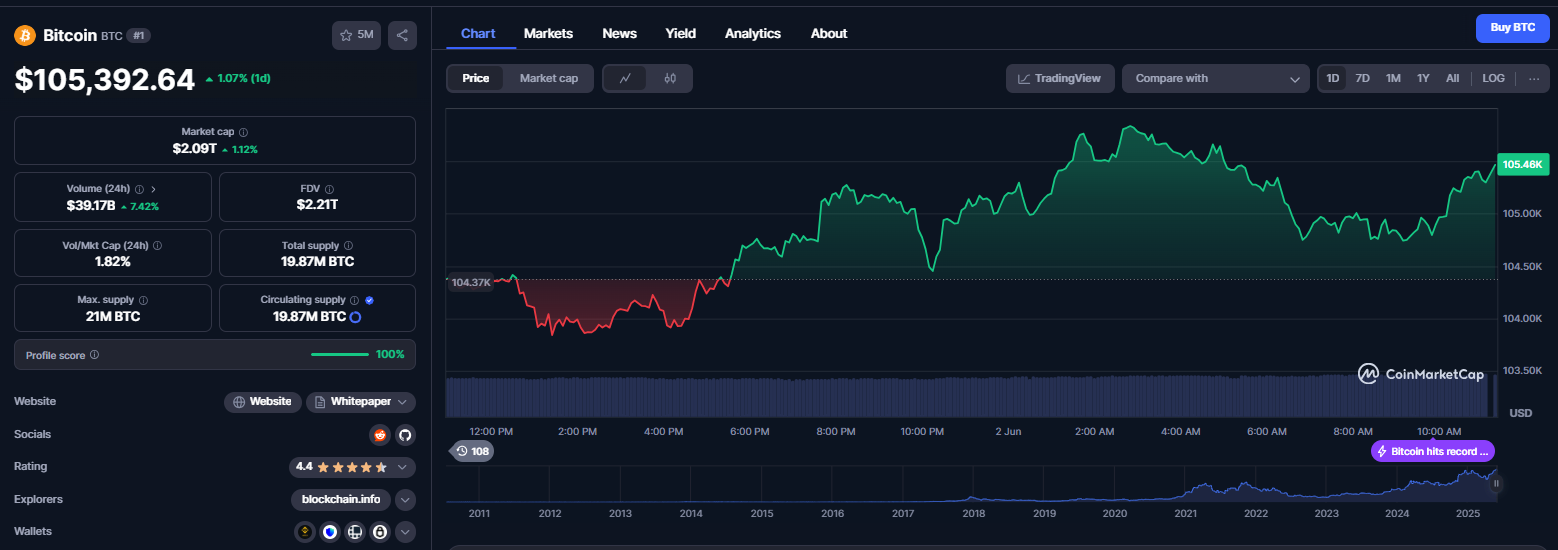Enable the LOG scale toggle

pos(1493,78)
